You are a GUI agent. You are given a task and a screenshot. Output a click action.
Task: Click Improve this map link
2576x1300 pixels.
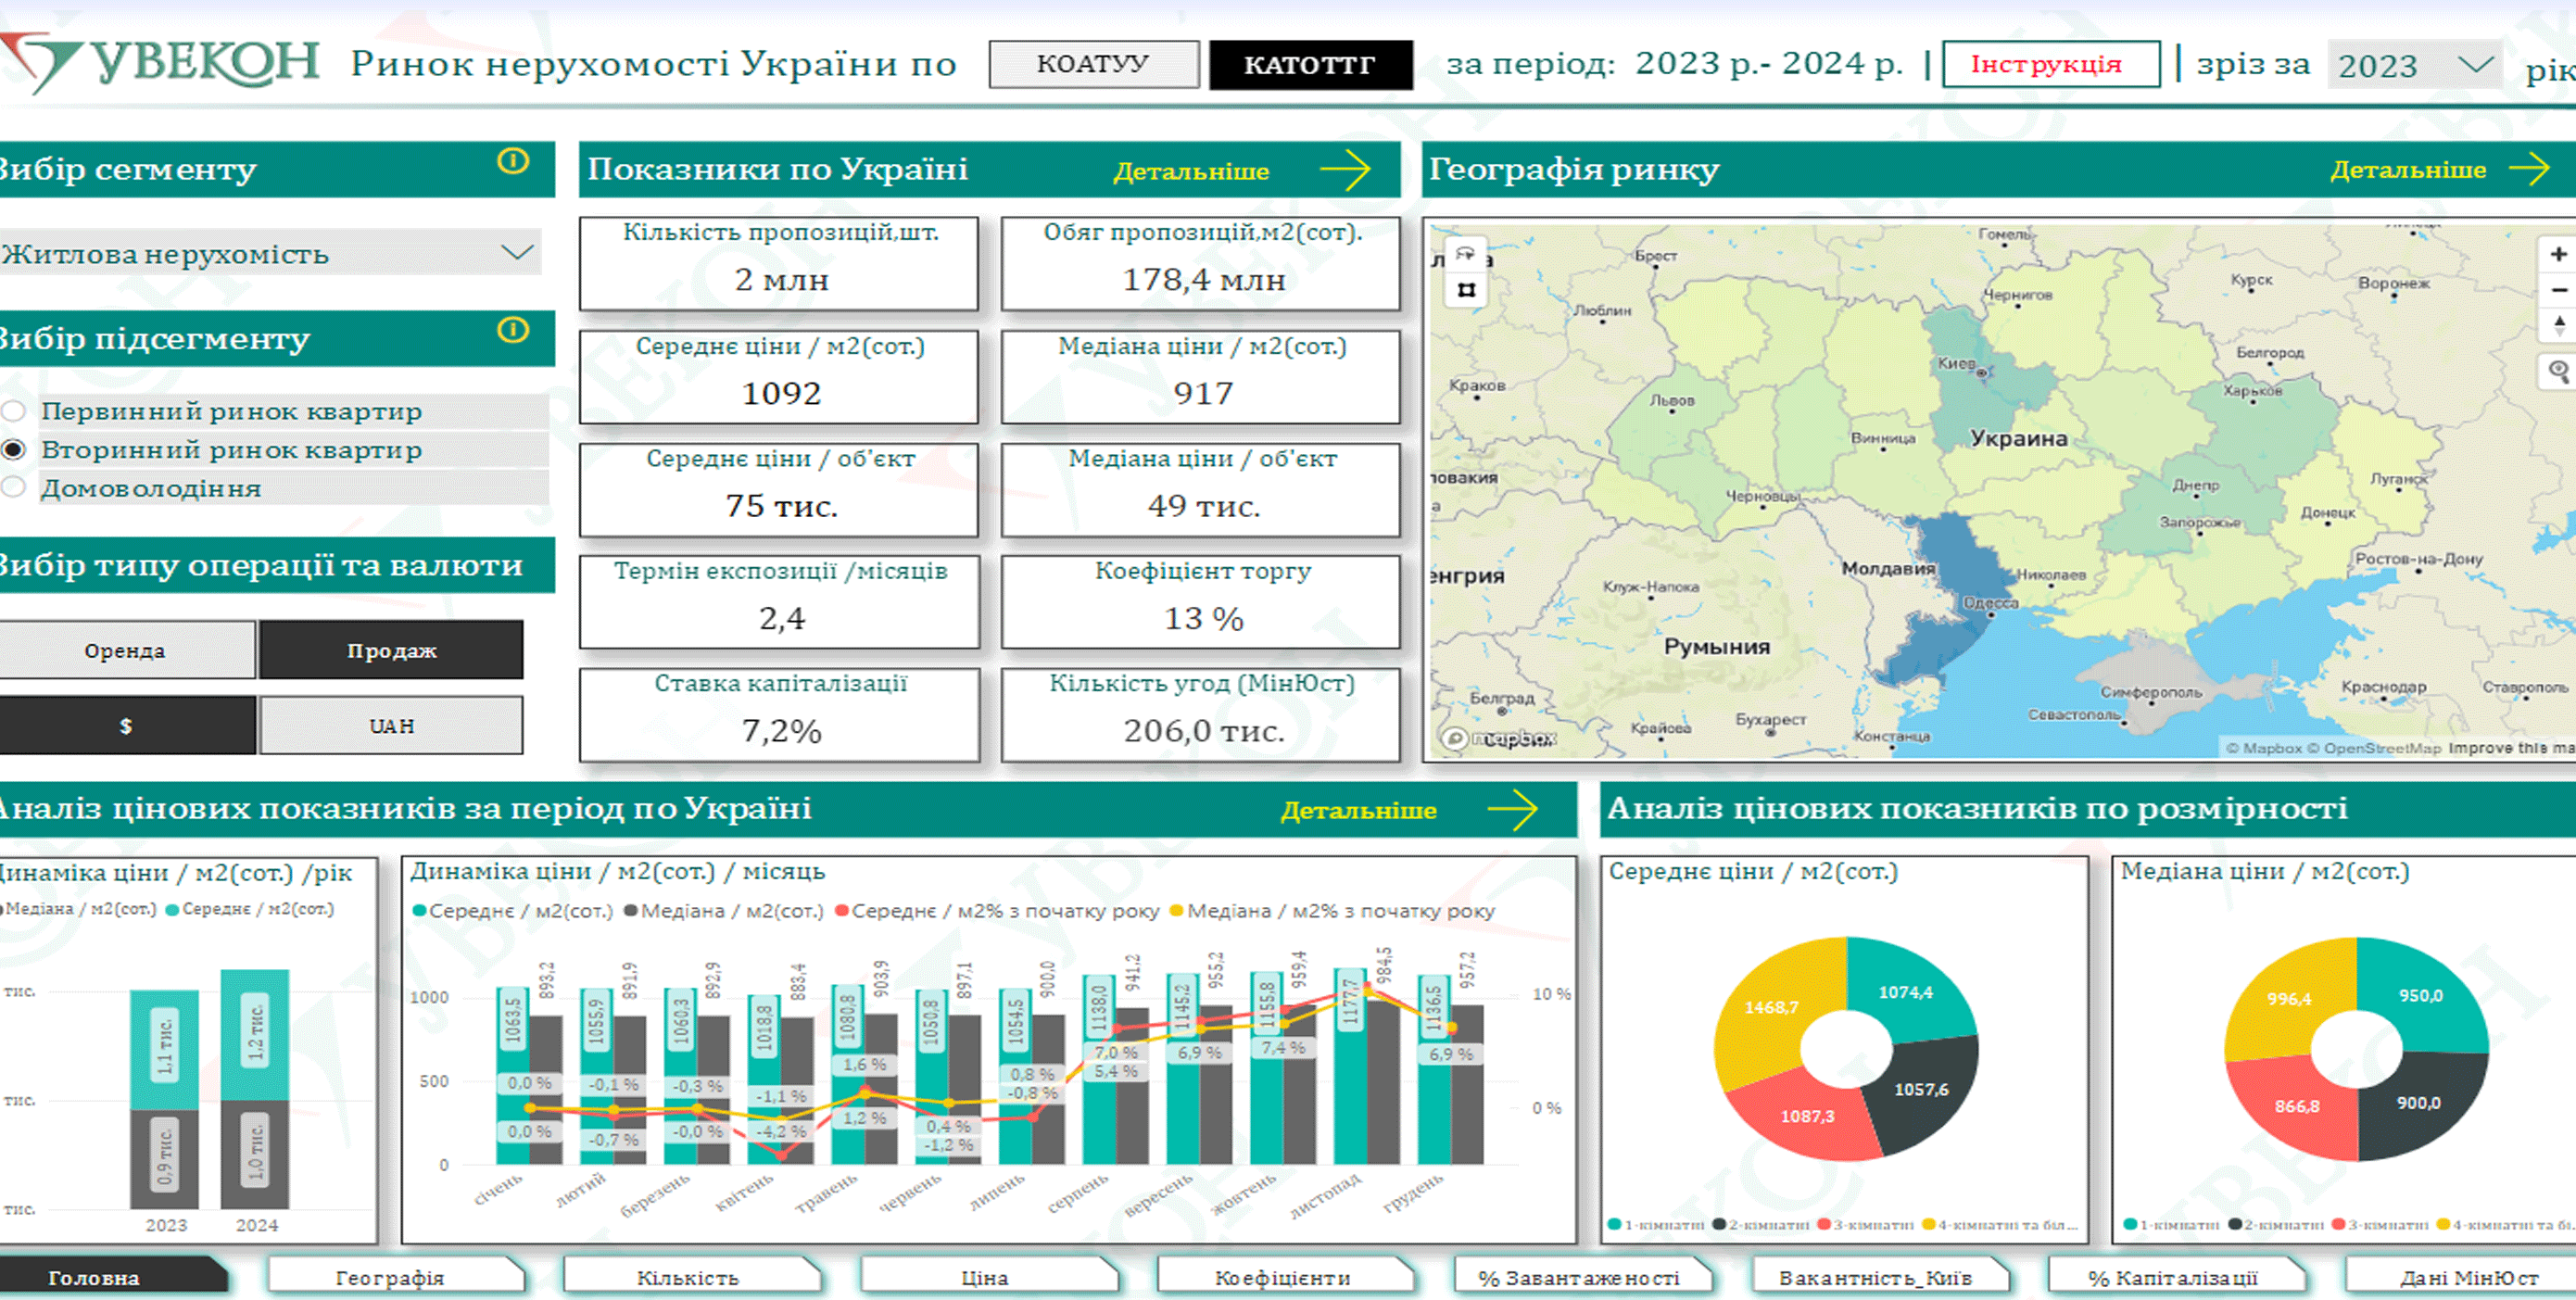point(2512,748)
